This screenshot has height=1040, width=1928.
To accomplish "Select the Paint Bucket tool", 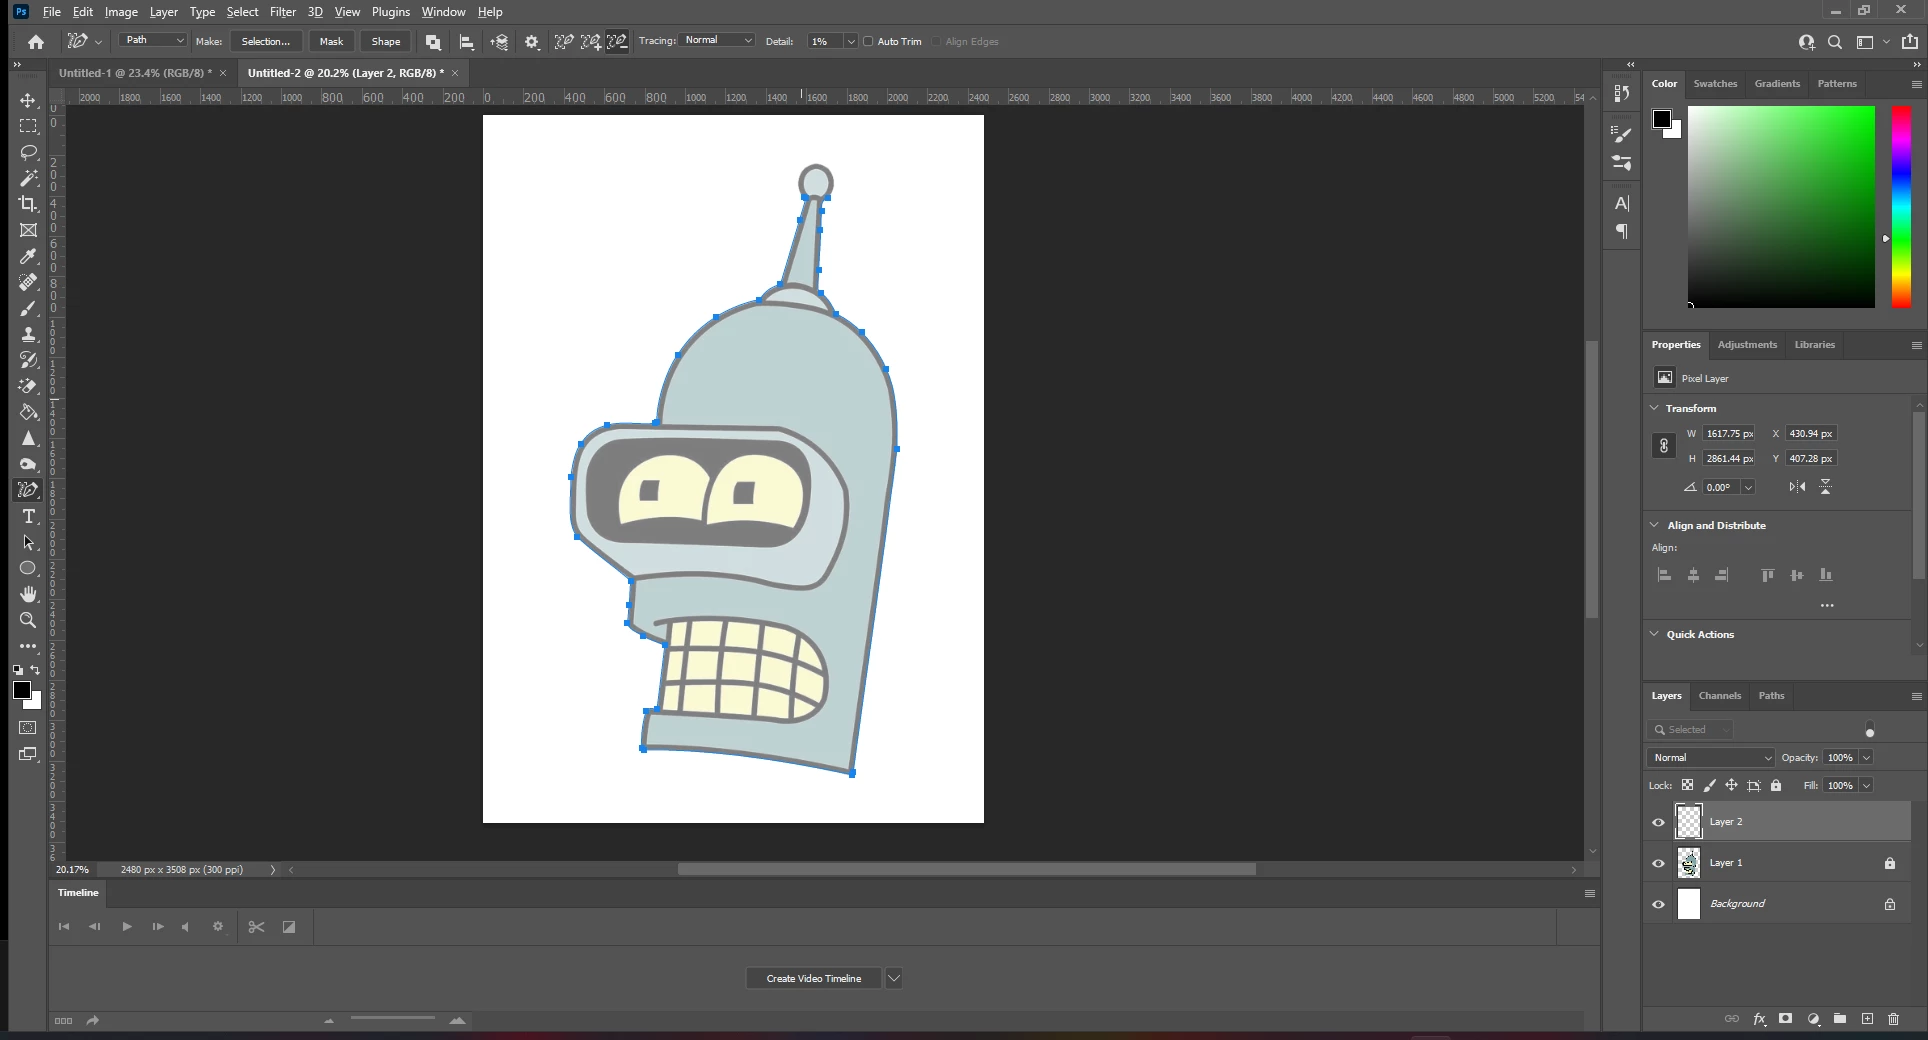I will point(28,412).
